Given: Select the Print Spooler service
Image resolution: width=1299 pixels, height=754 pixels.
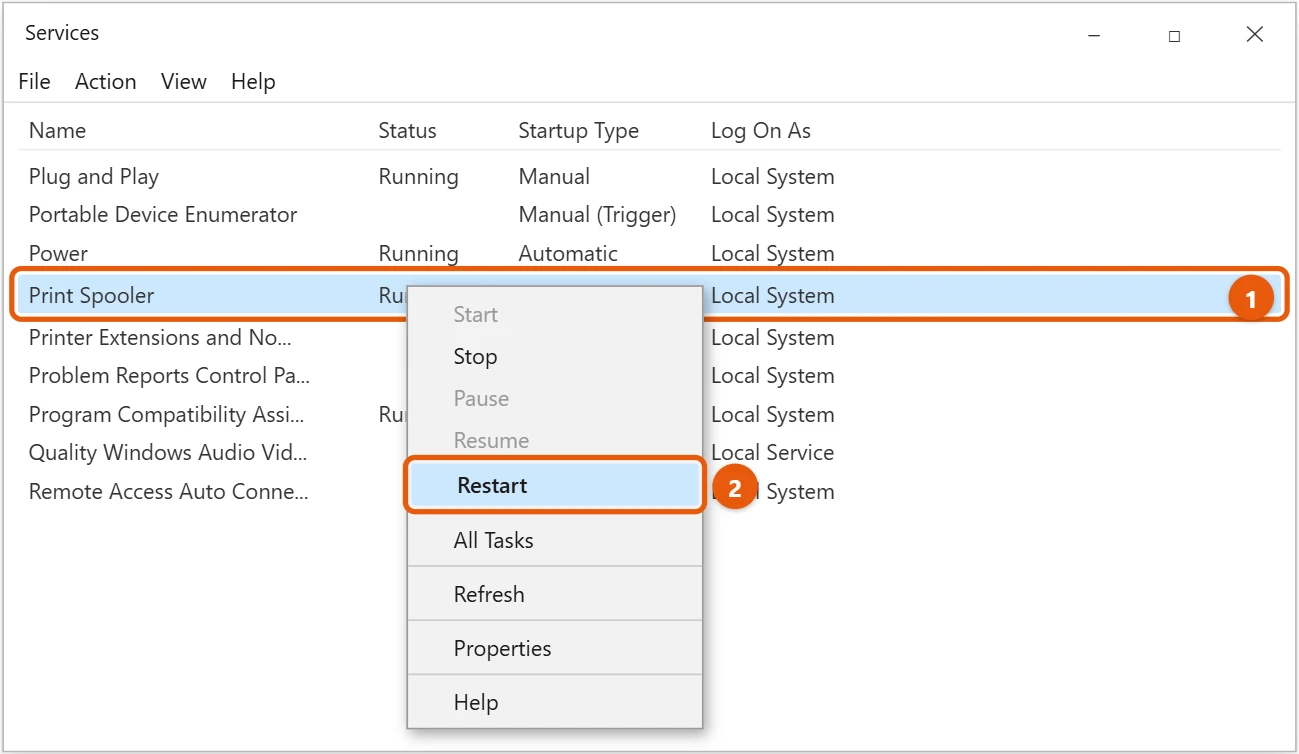Looking at the screenshot, I should (649, 296).
